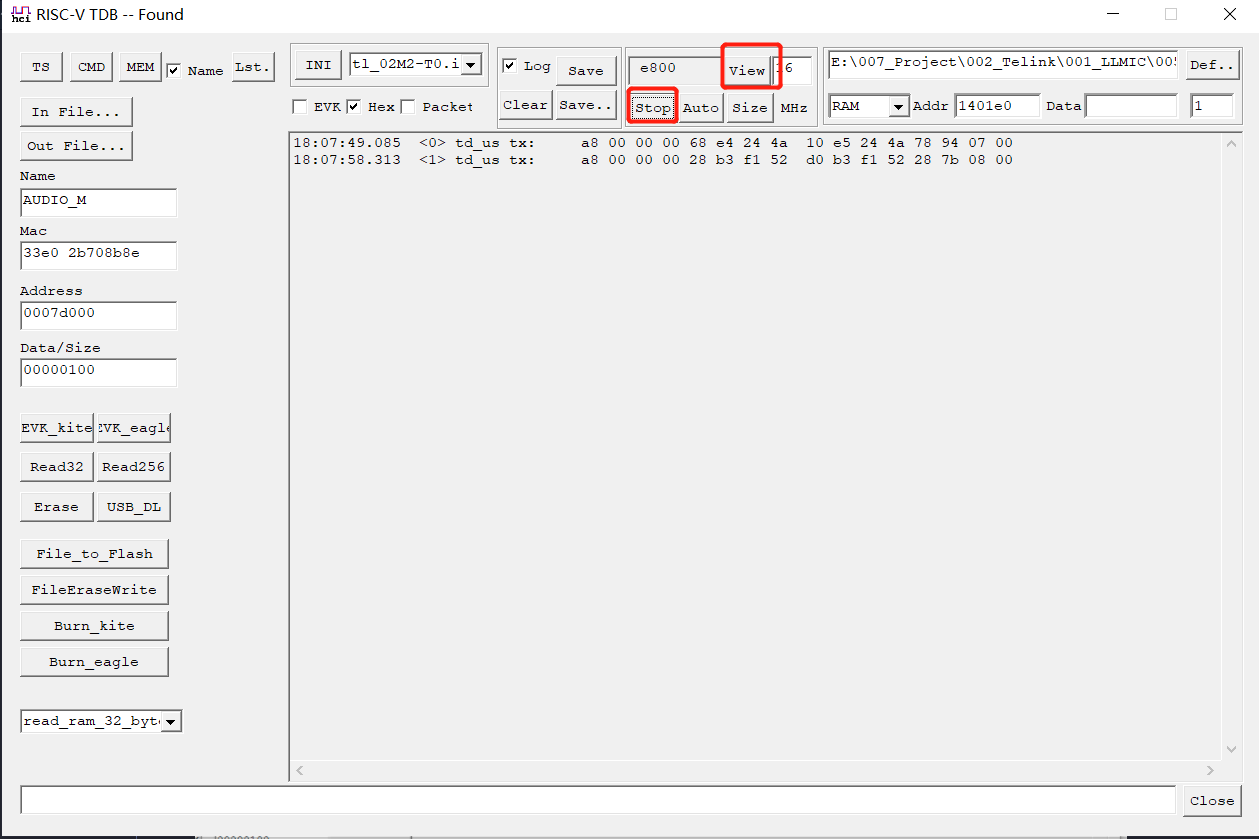Toggle the Hex display checkbox

[x=355, y=106]
